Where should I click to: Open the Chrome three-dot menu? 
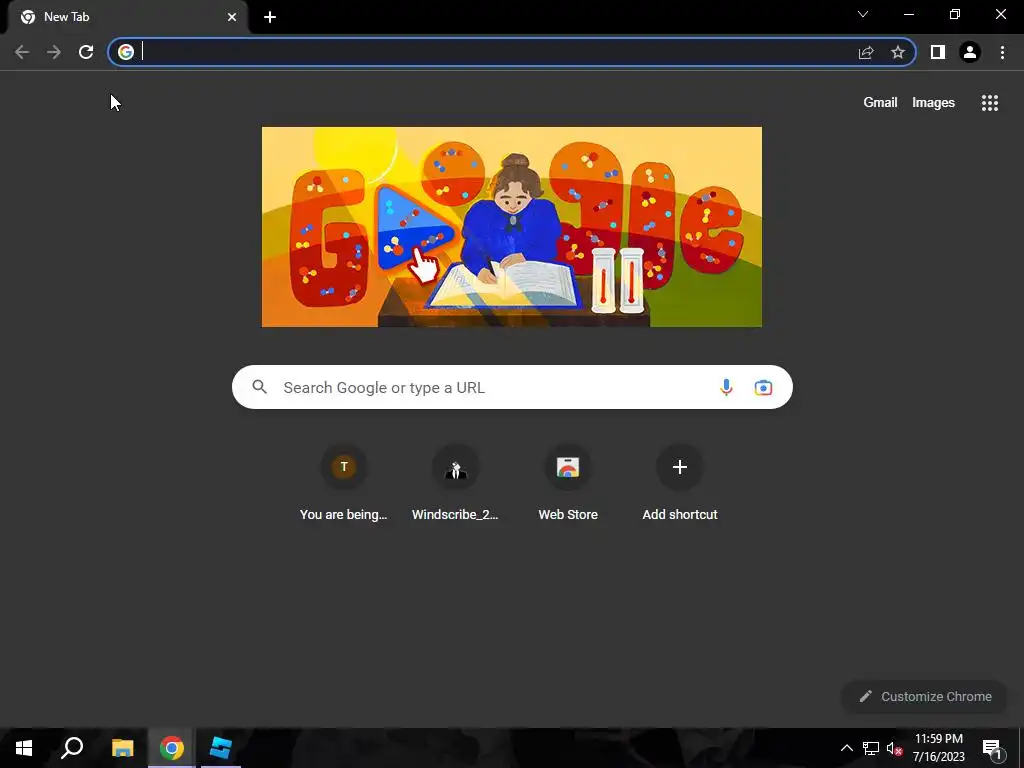[x=1002, y=52]
